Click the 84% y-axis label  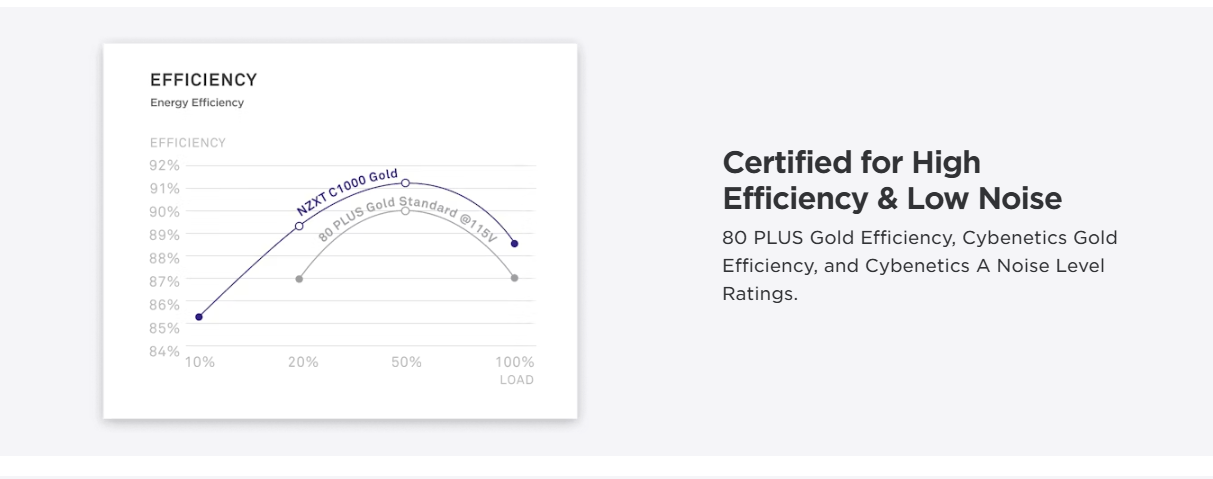coord(165,351)
